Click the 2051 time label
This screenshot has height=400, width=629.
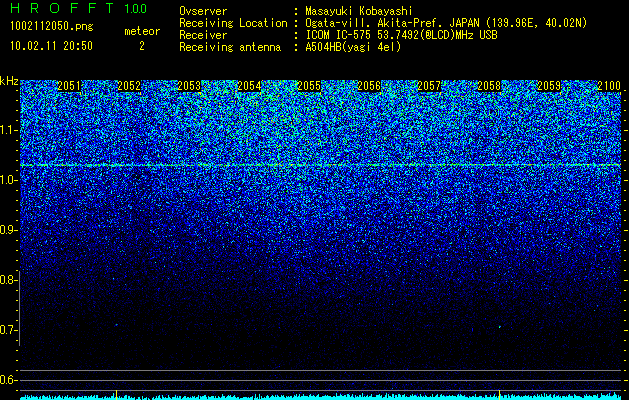[x=69, y=86]
